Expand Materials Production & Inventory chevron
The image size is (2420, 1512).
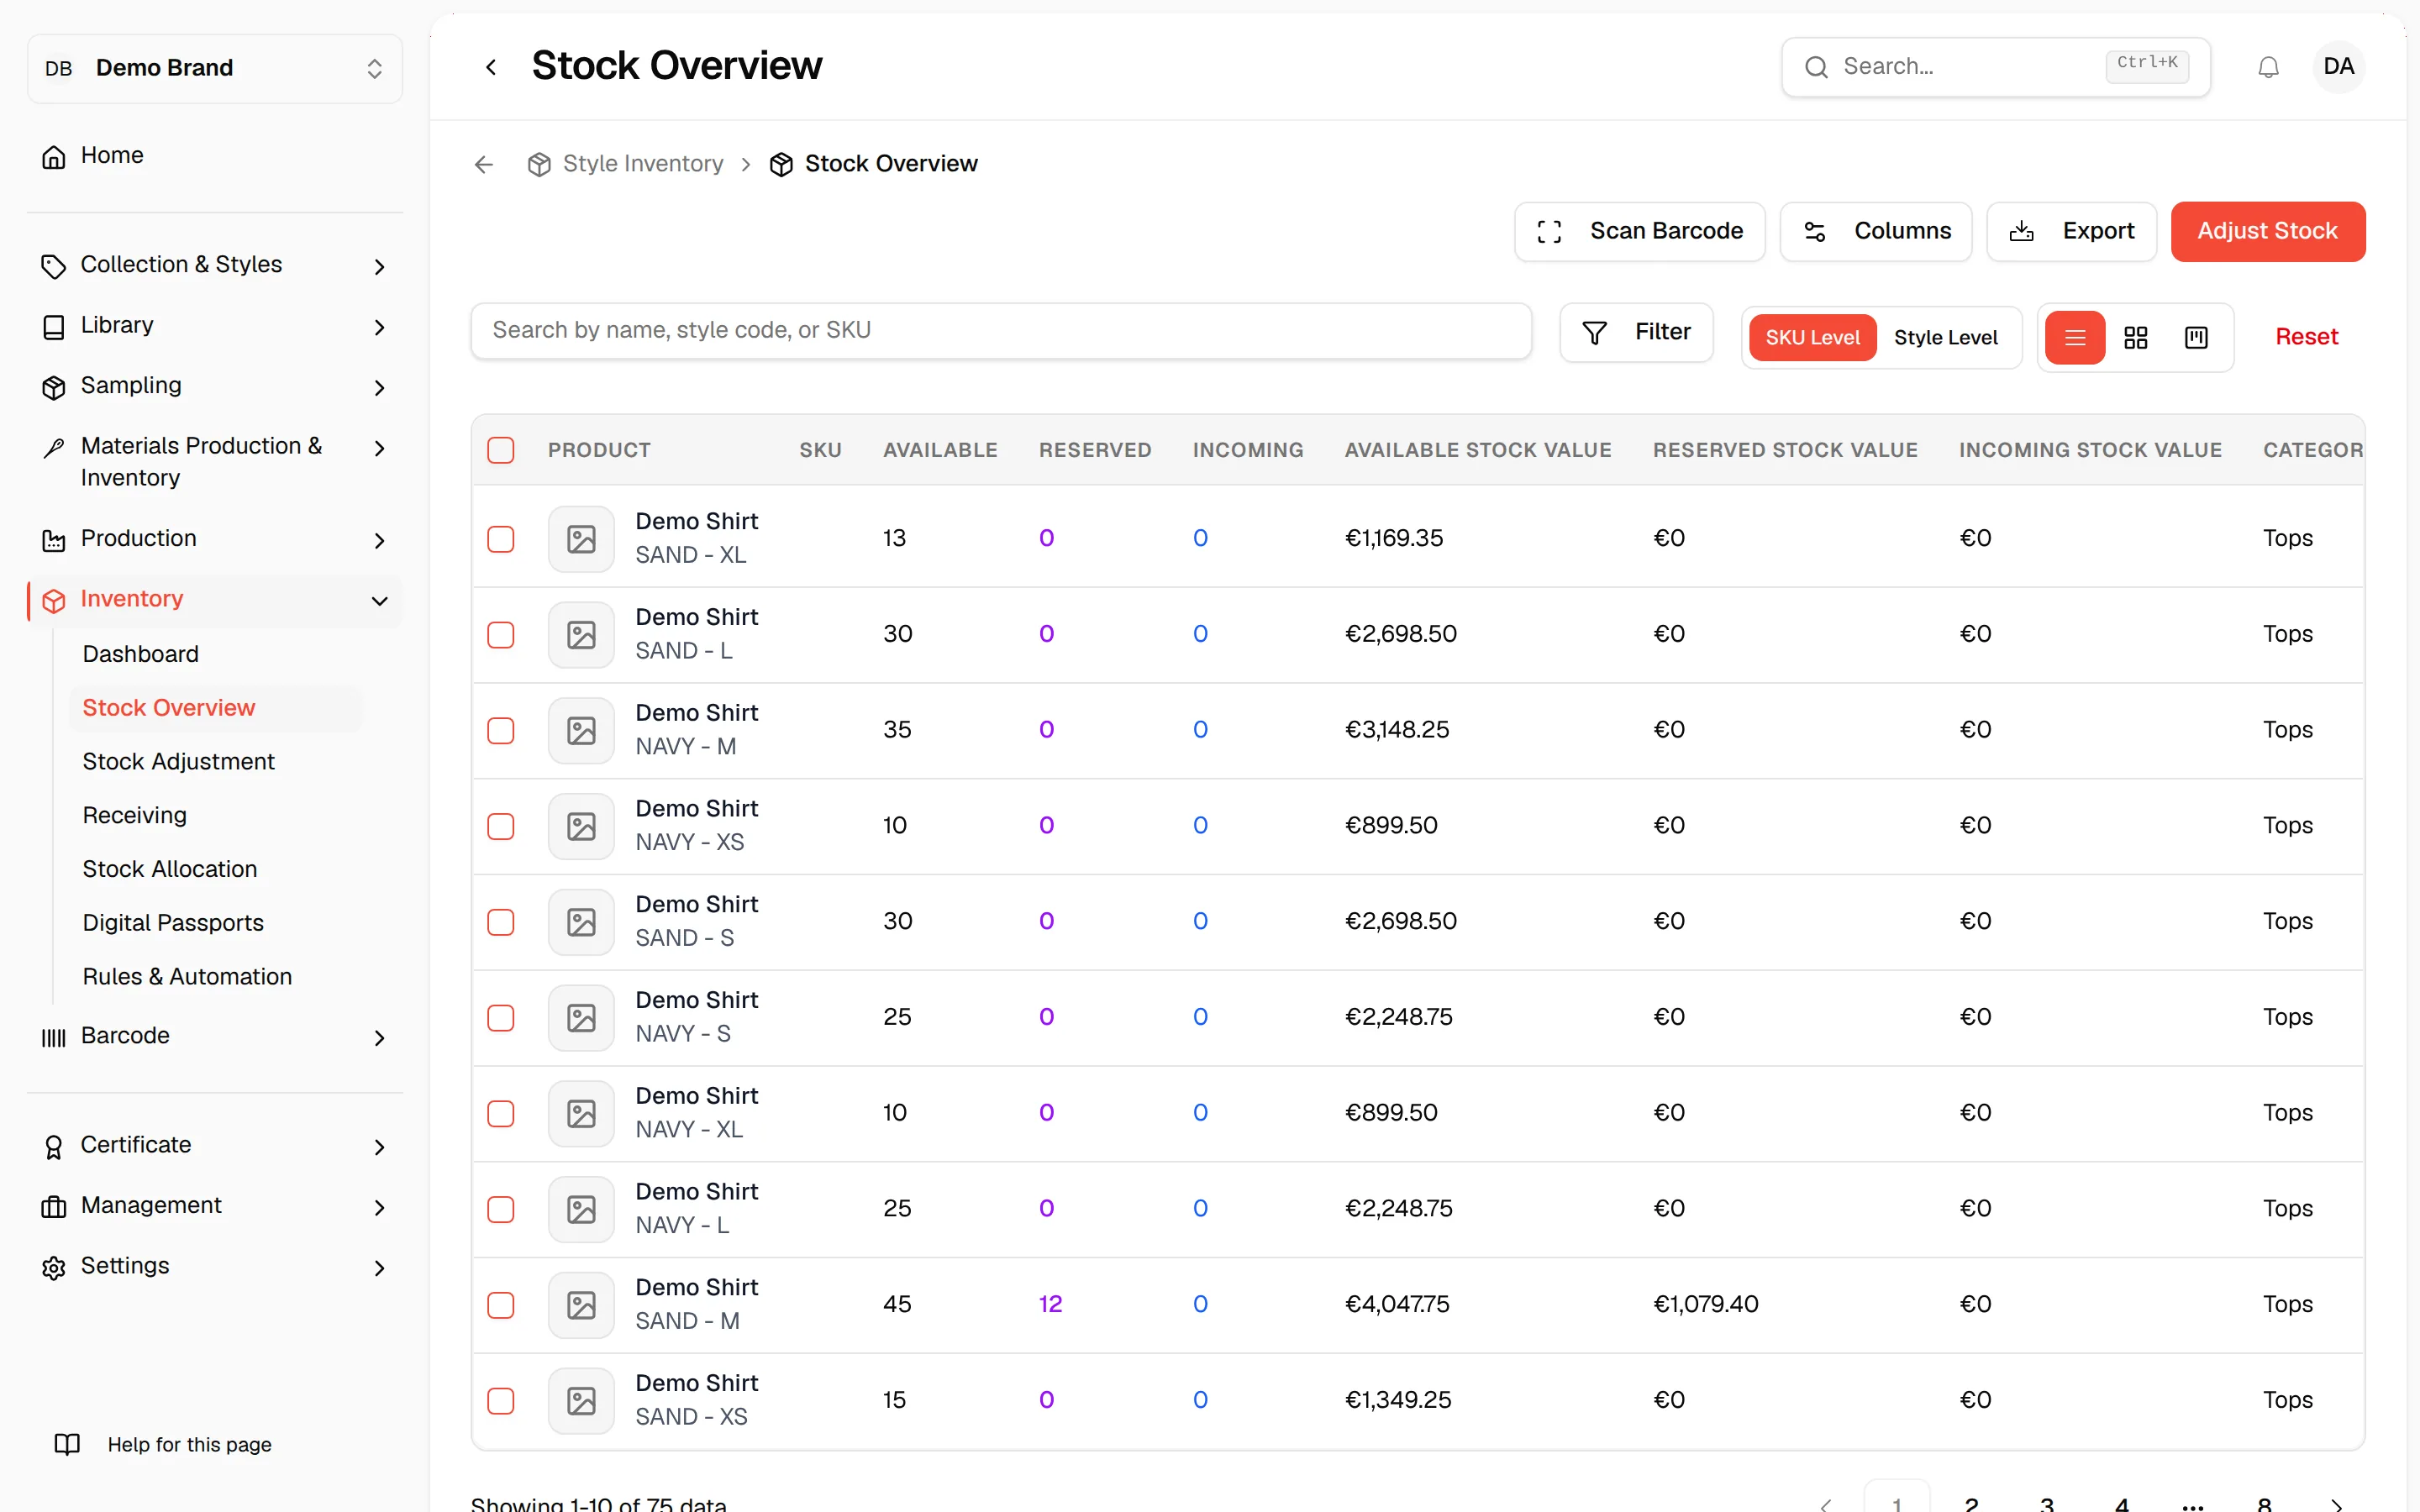(x=379, y=448)
